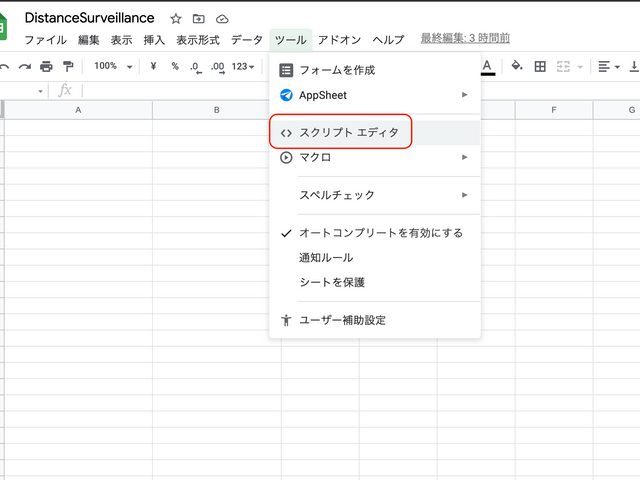This screenshot has height=480, width=640.
Task: Star the DistanceSurveillance document
Action: click(176, 19)
